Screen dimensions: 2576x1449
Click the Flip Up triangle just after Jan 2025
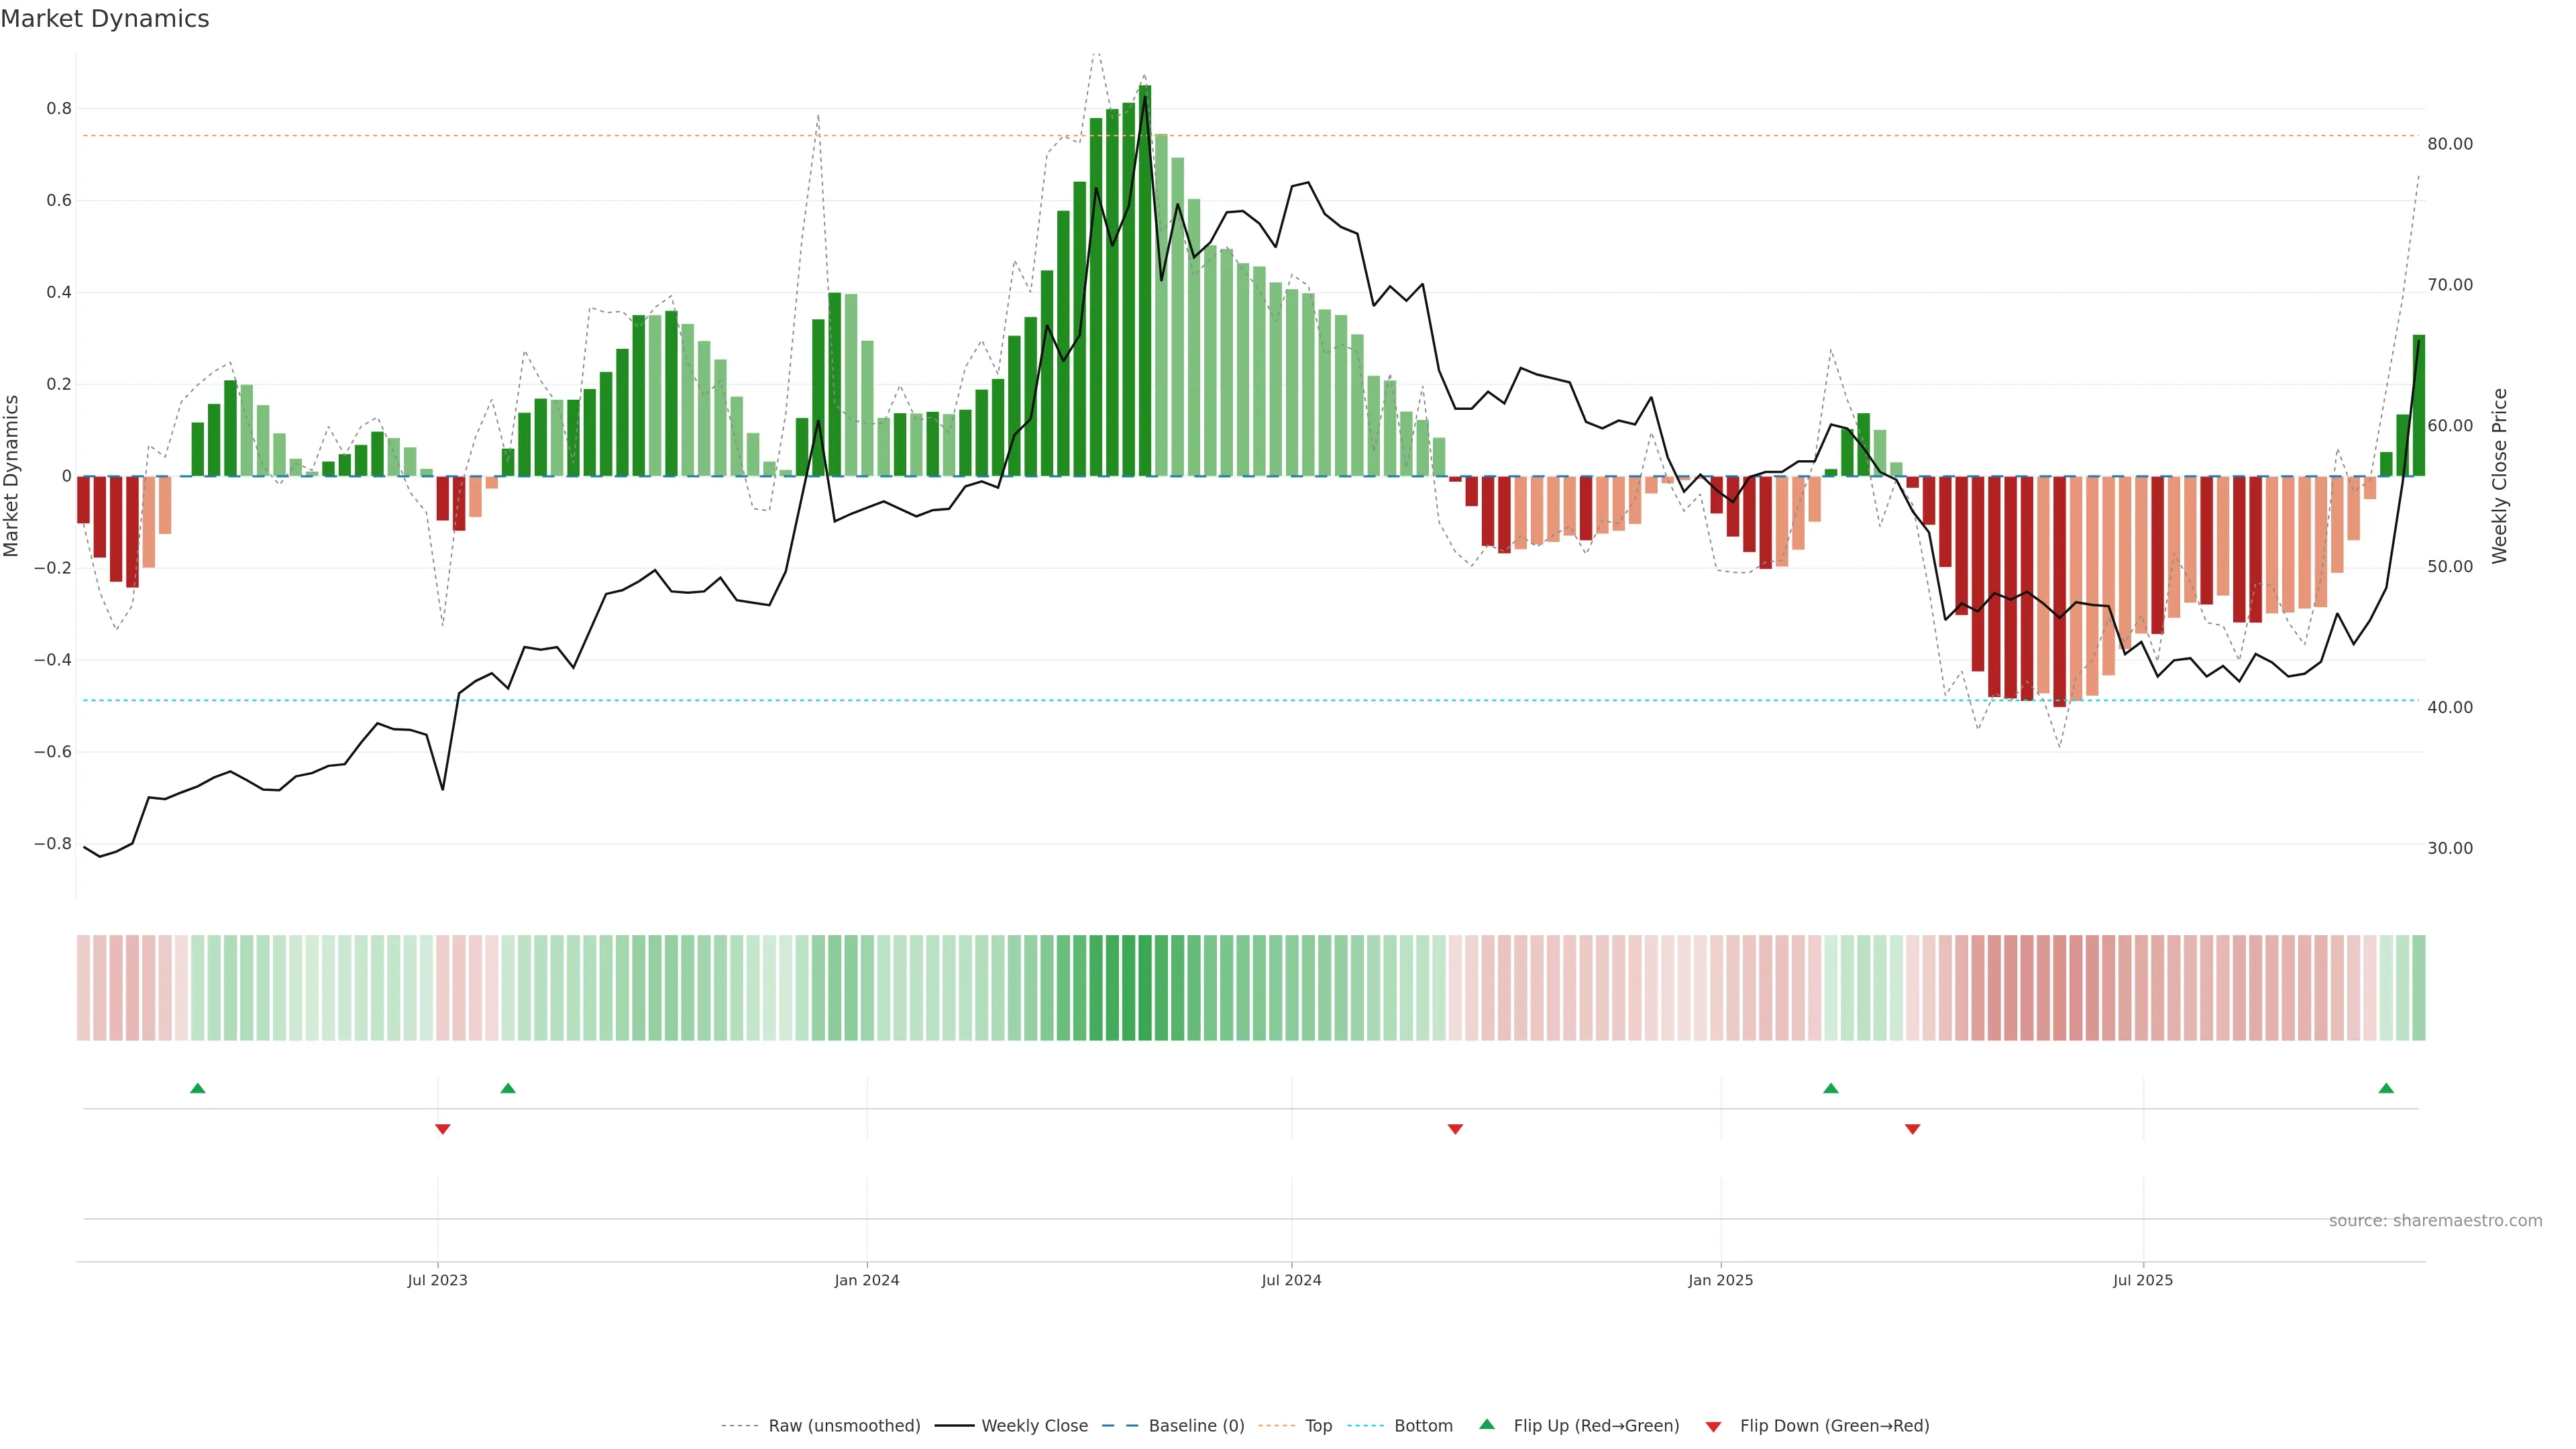(1831, 1088)
